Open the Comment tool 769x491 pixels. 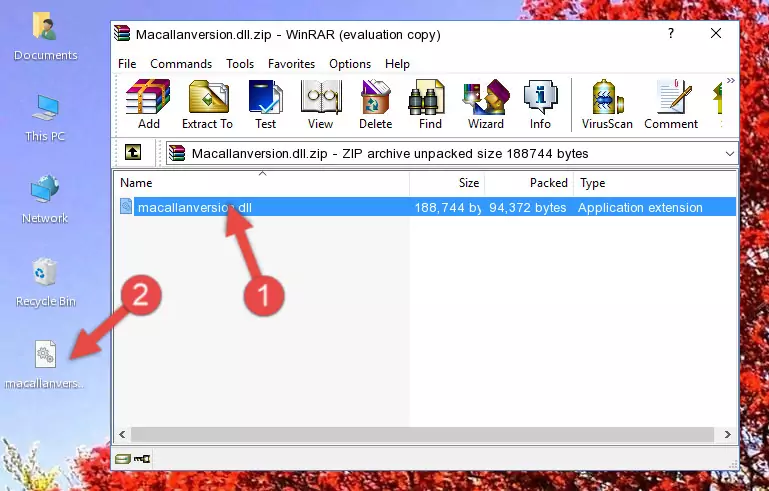coord(671,104)
